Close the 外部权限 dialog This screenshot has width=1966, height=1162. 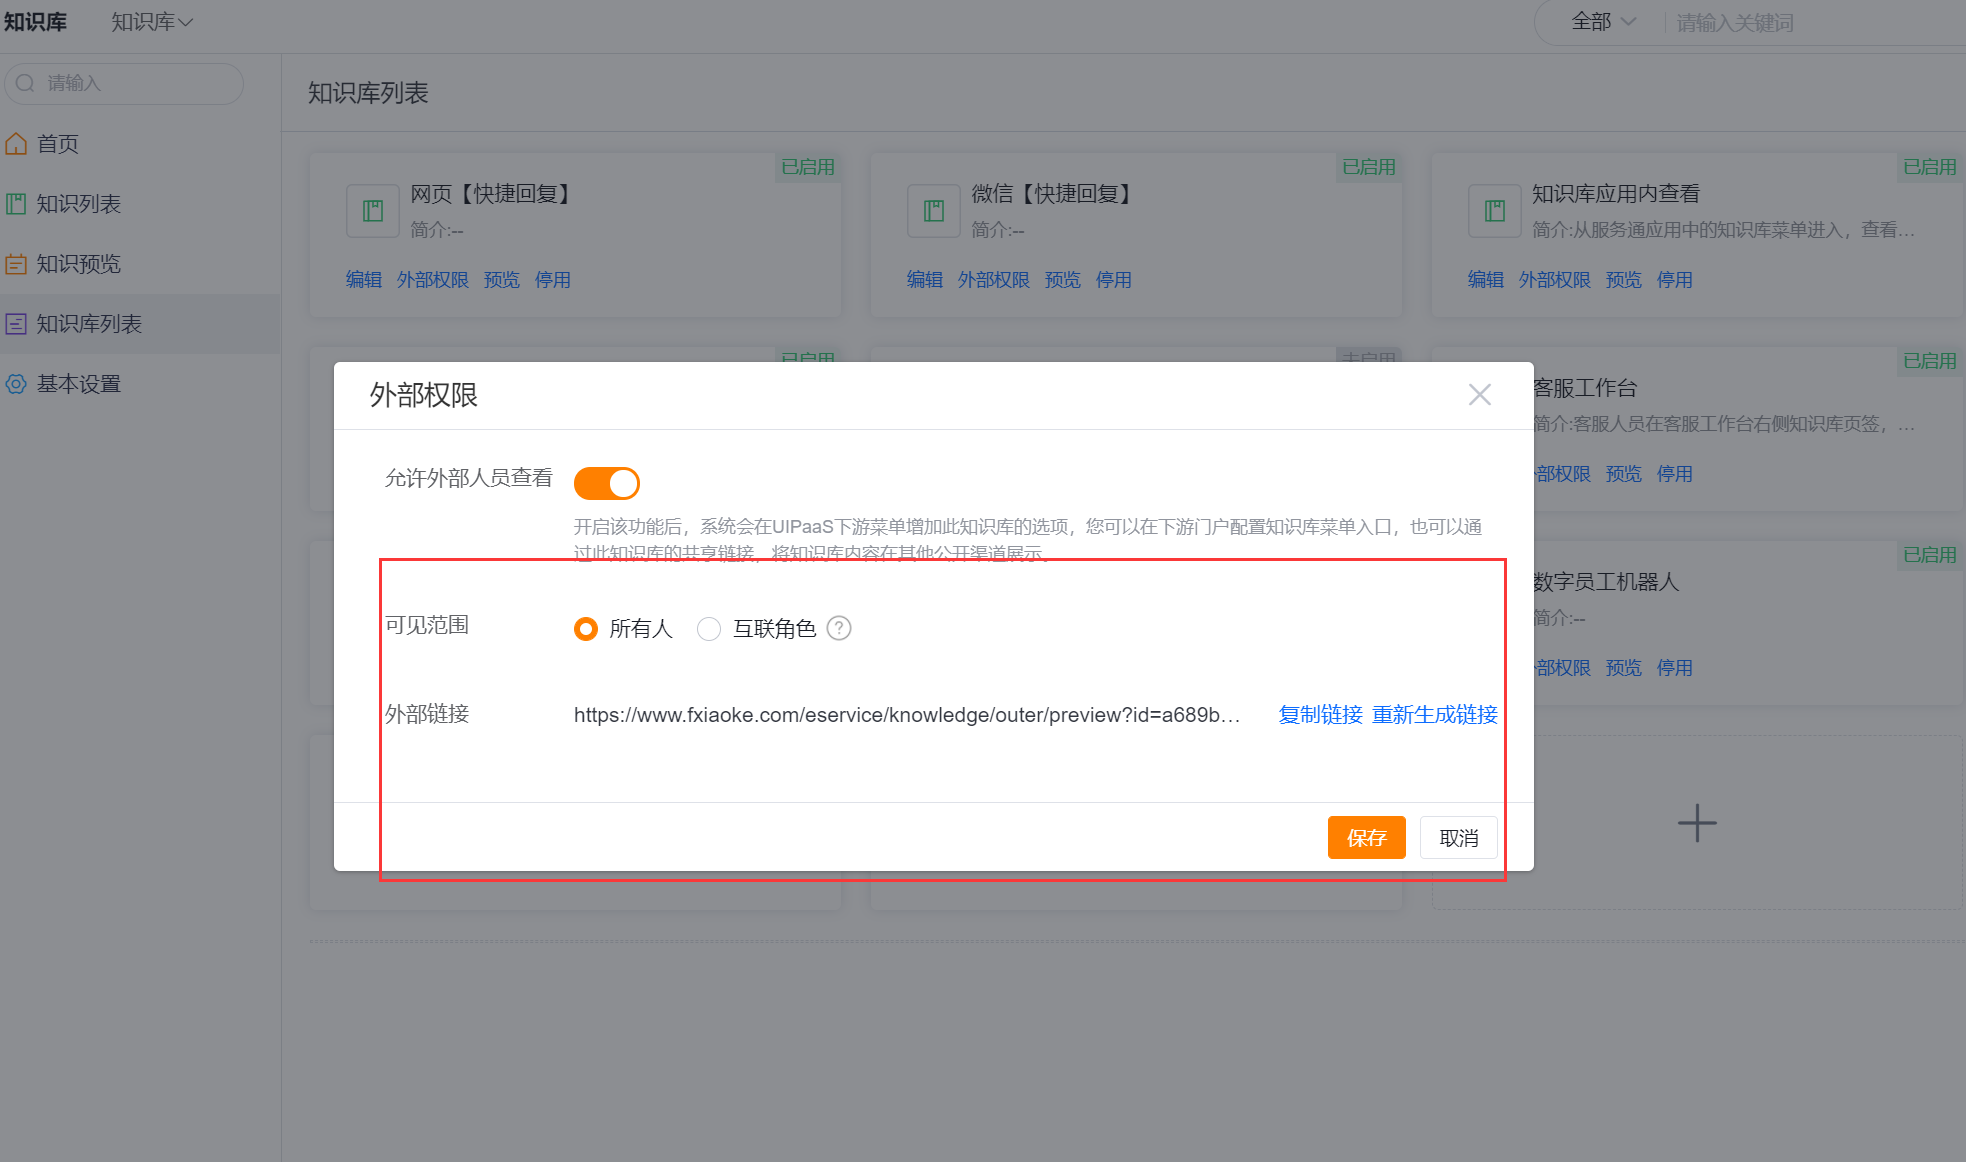pos(1480,395)
